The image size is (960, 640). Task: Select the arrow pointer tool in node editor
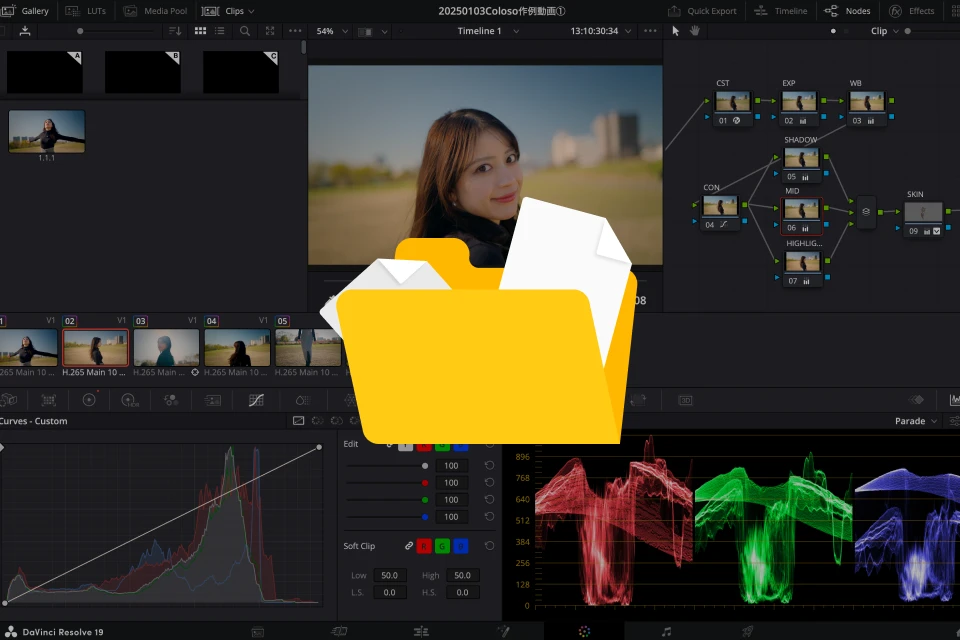(675, 31)
